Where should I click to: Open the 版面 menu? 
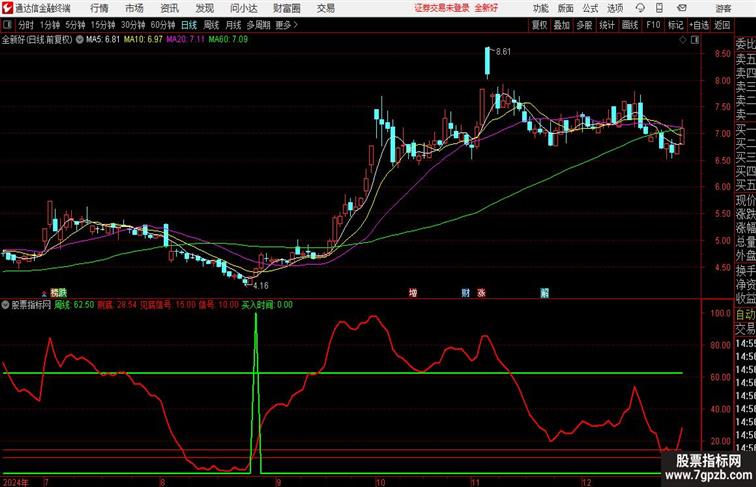(x=566, y=8)
